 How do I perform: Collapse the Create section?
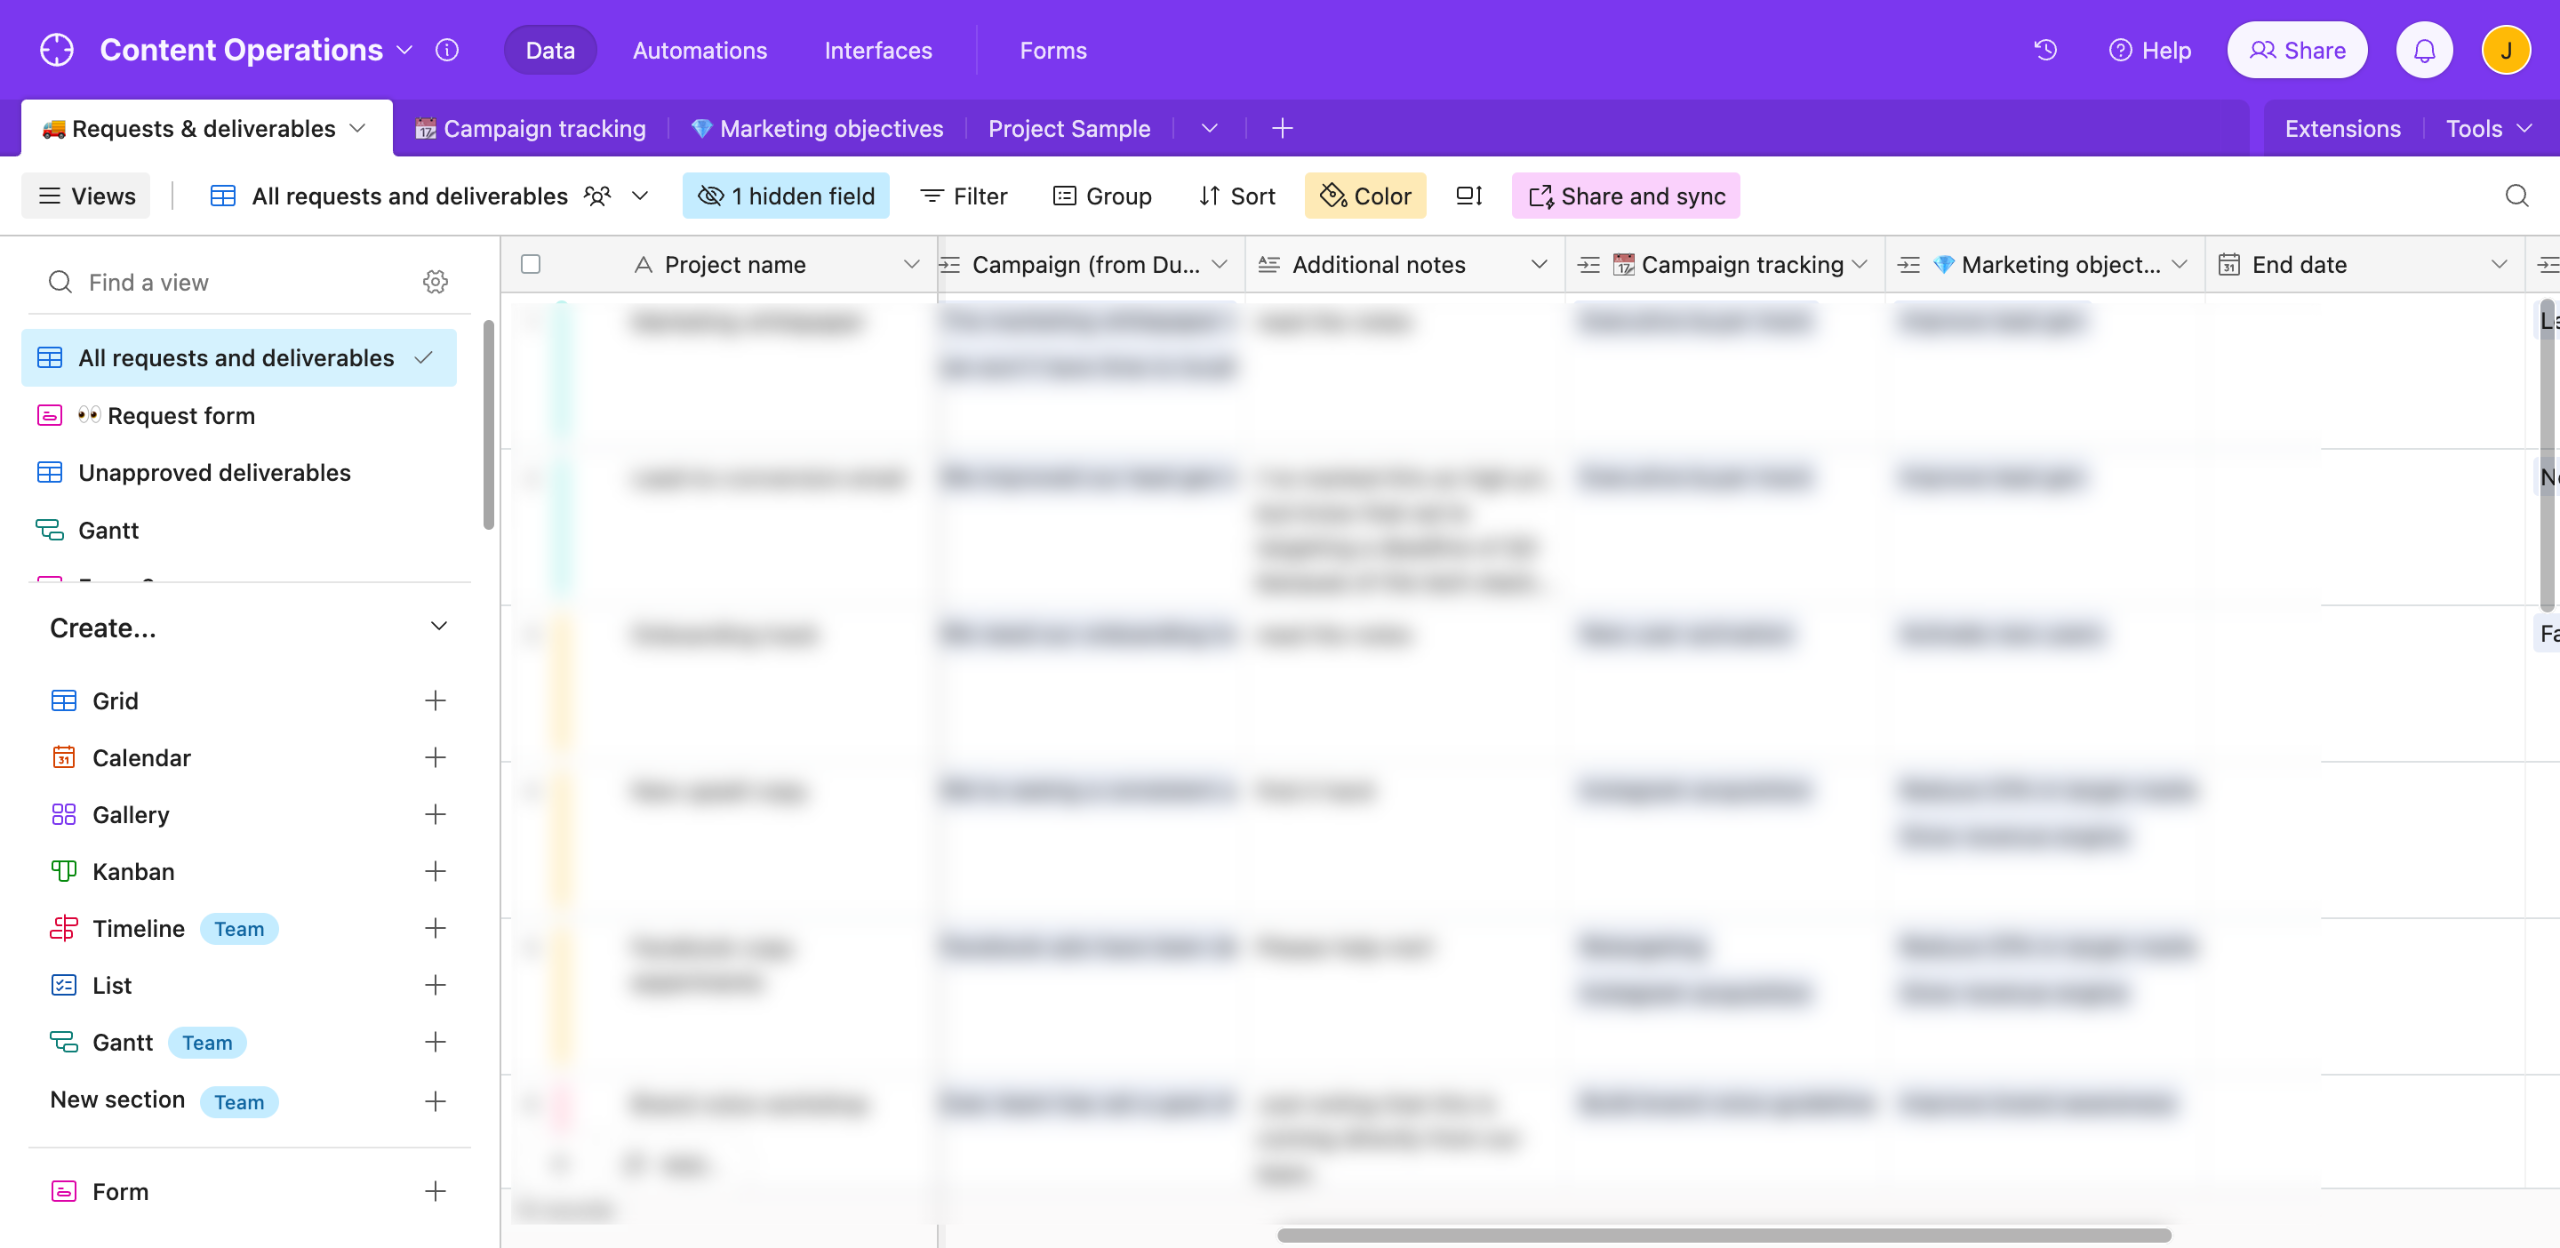[438, 627]
